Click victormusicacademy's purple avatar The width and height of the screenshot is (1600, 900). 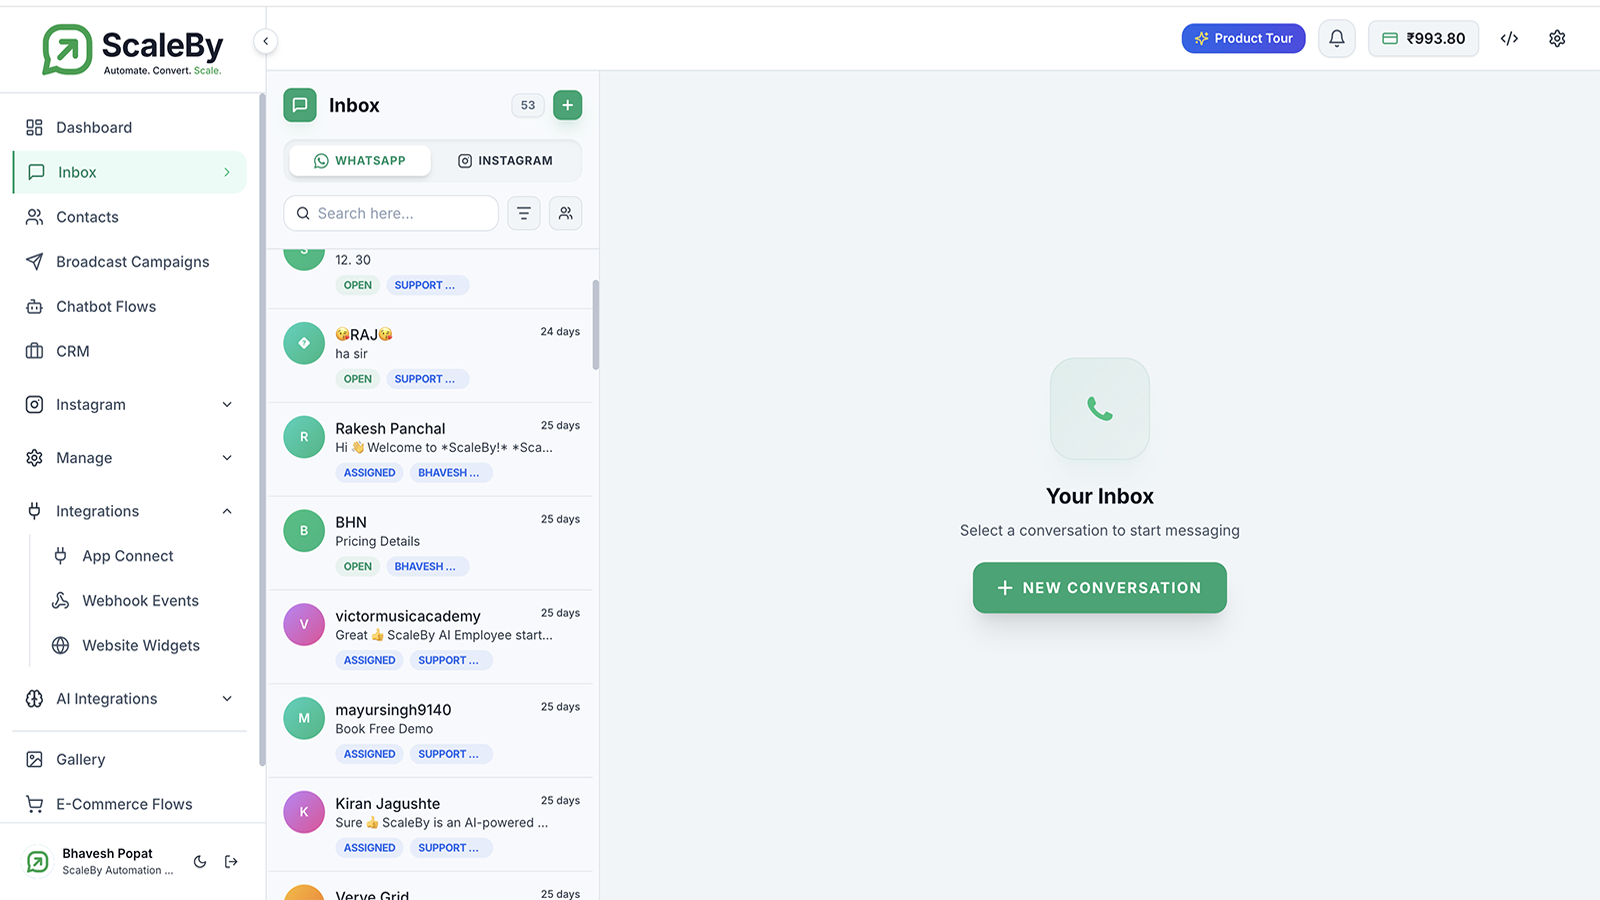pyautogui.click(x=304, y=624)
